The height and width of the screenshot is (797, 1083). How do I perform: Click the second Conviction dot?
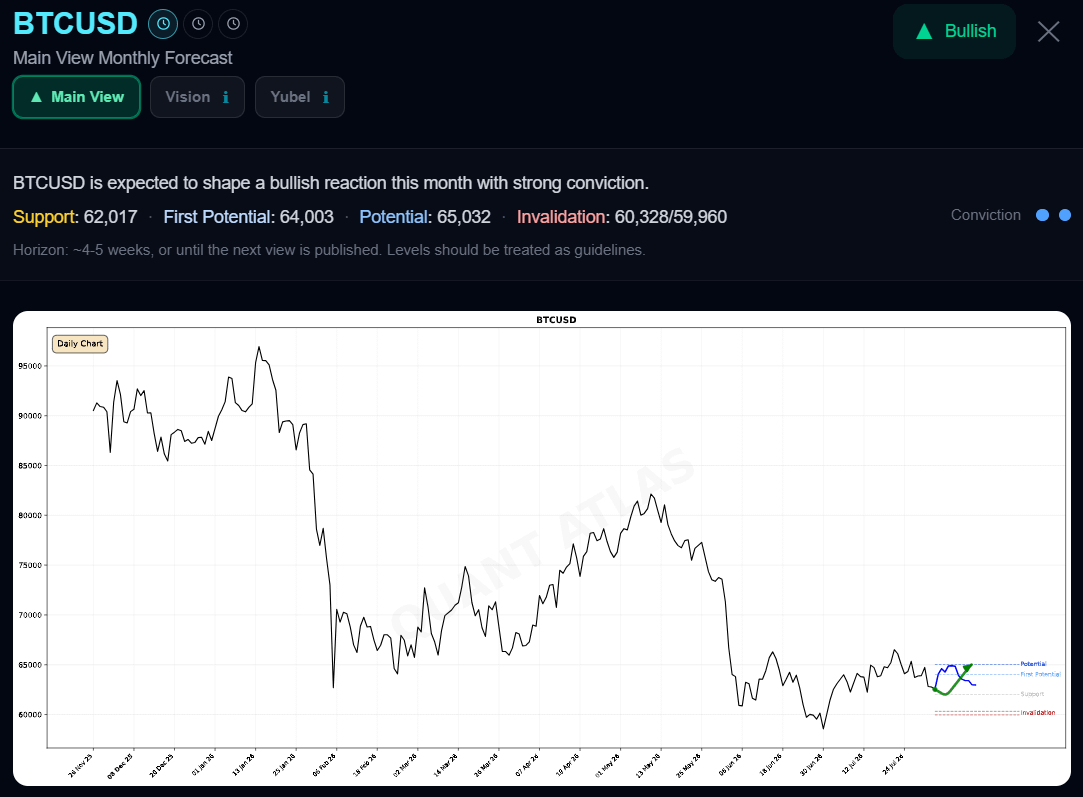[1065, 215]
